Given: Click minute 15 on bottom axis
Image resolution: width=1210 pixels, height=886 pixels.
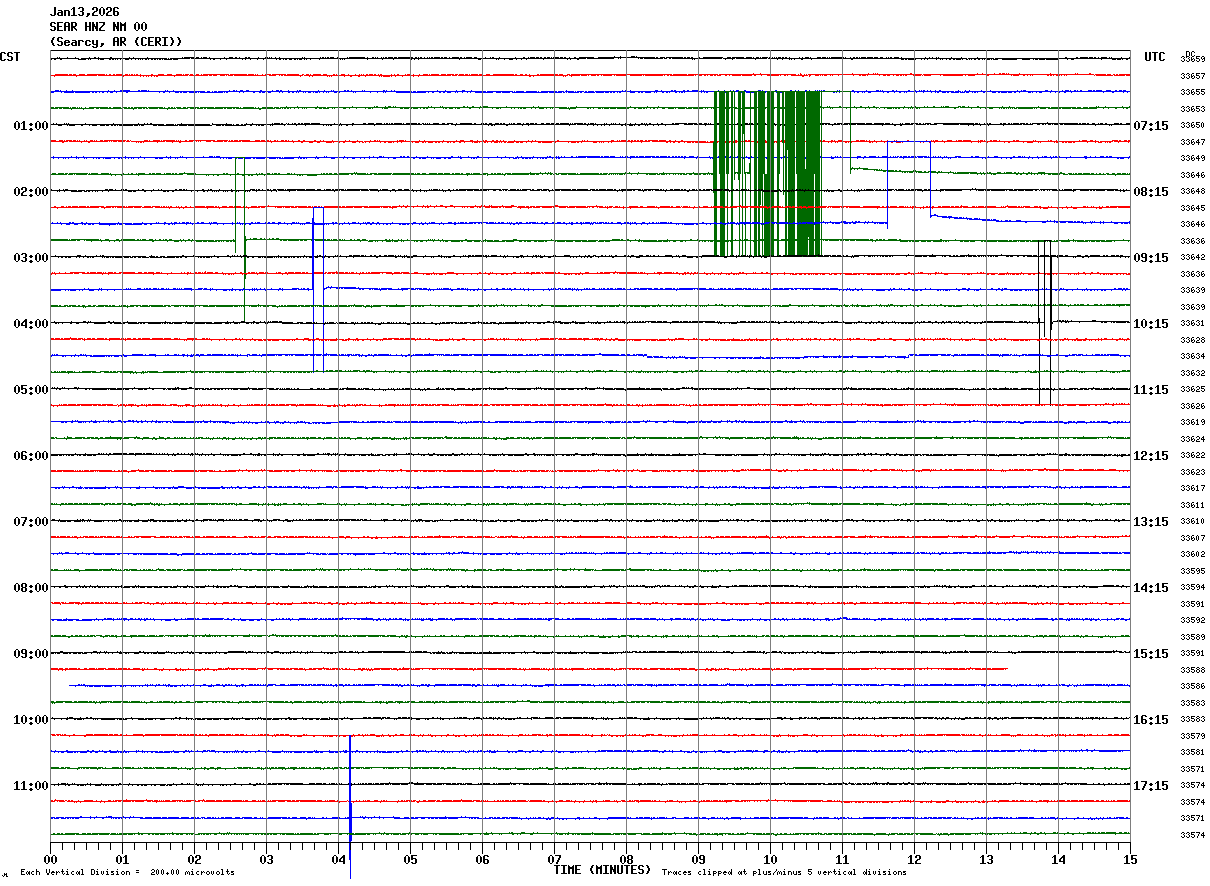Looking at the screenshot, I should pyautogui.click(x=1129, y=859).
